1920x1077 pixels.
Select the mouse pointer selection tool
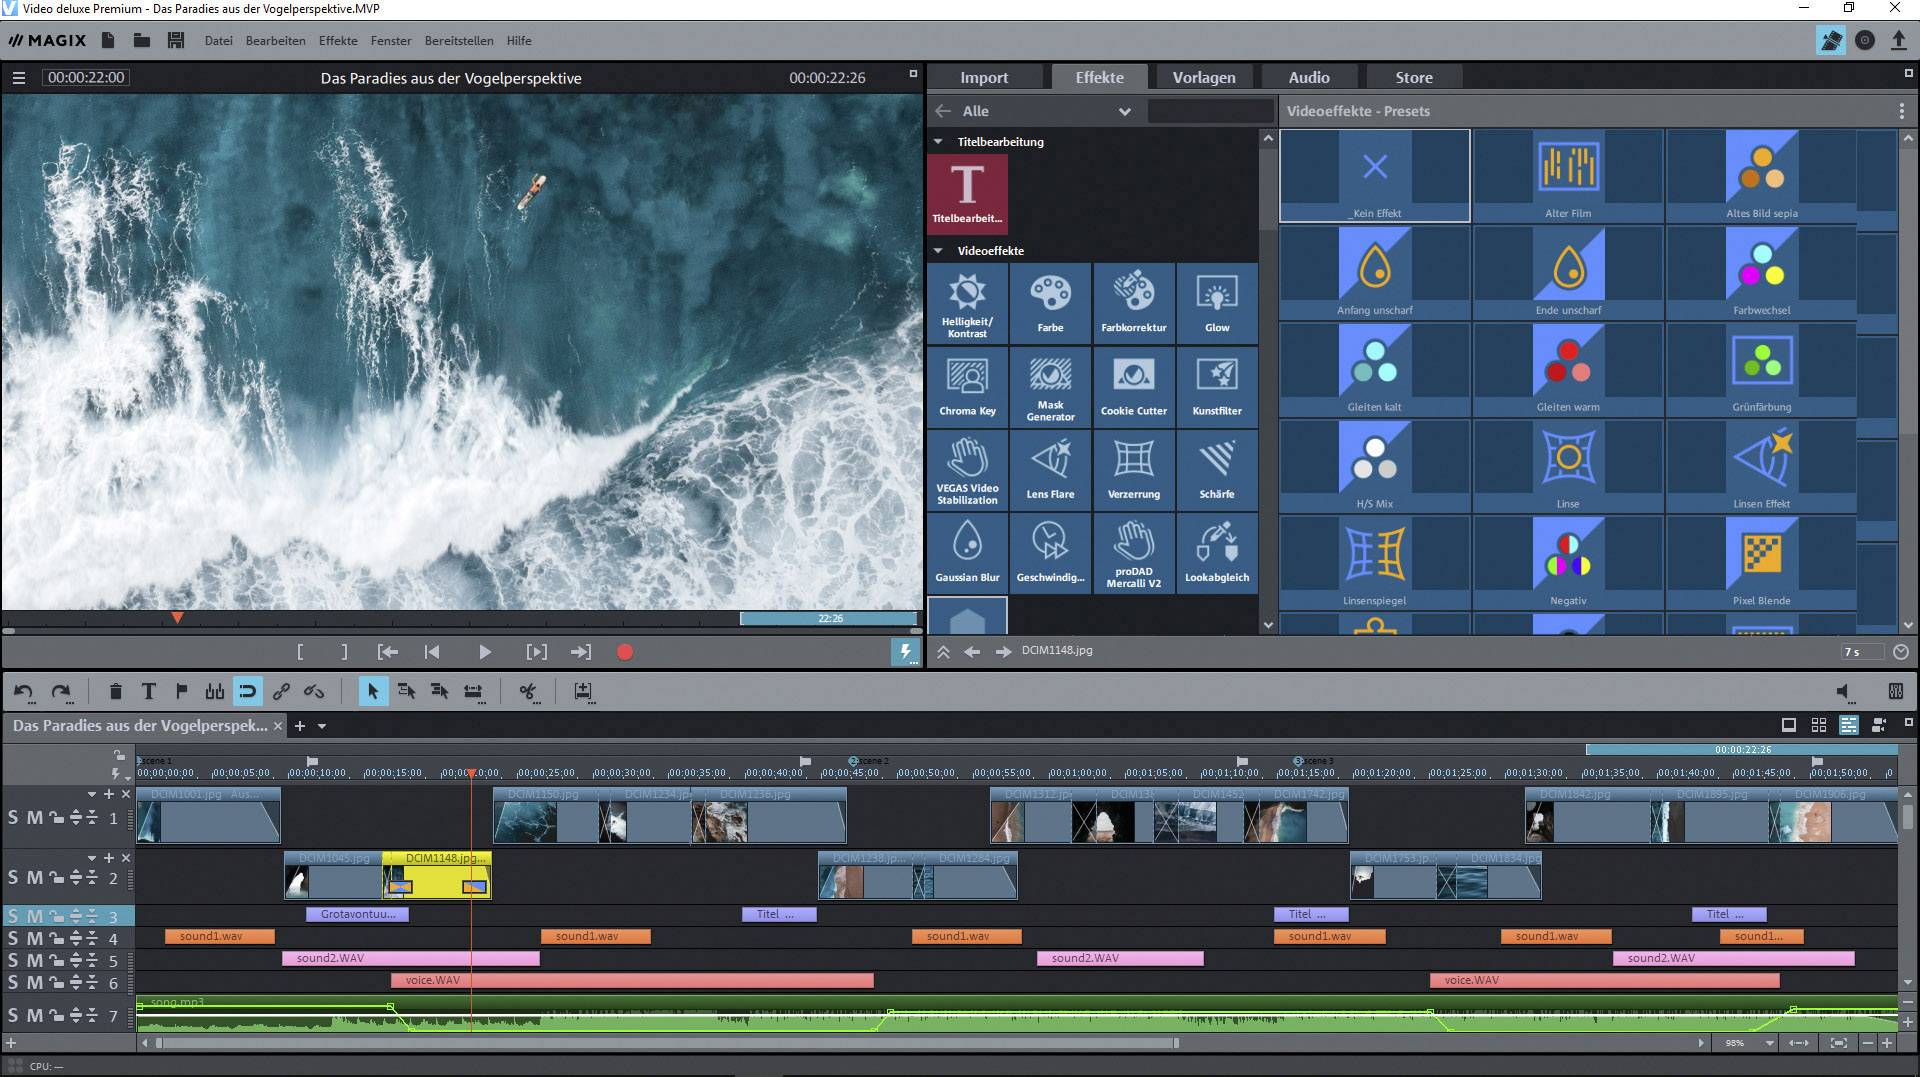click(x=373, y=691)
